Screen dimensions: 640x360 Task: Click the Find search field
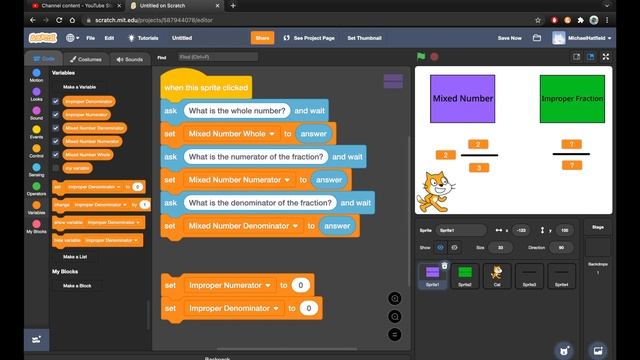218,57
